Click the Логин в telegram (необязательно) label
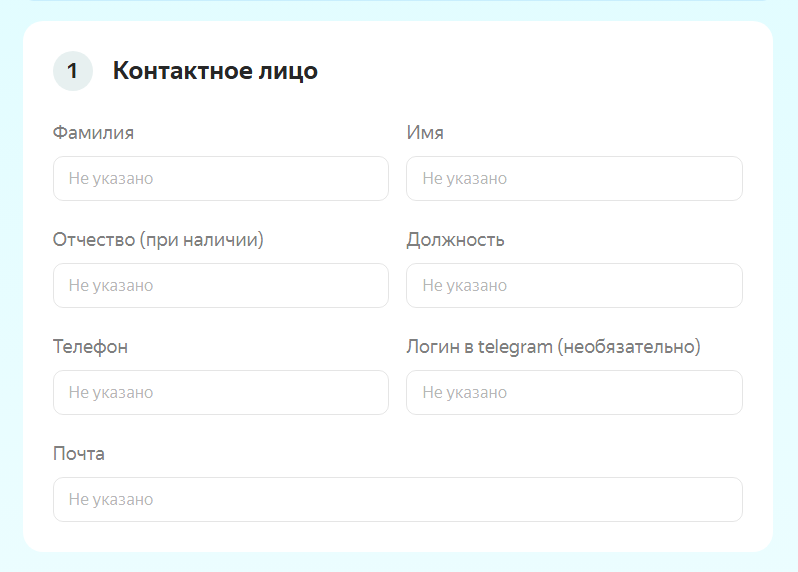 553,347
